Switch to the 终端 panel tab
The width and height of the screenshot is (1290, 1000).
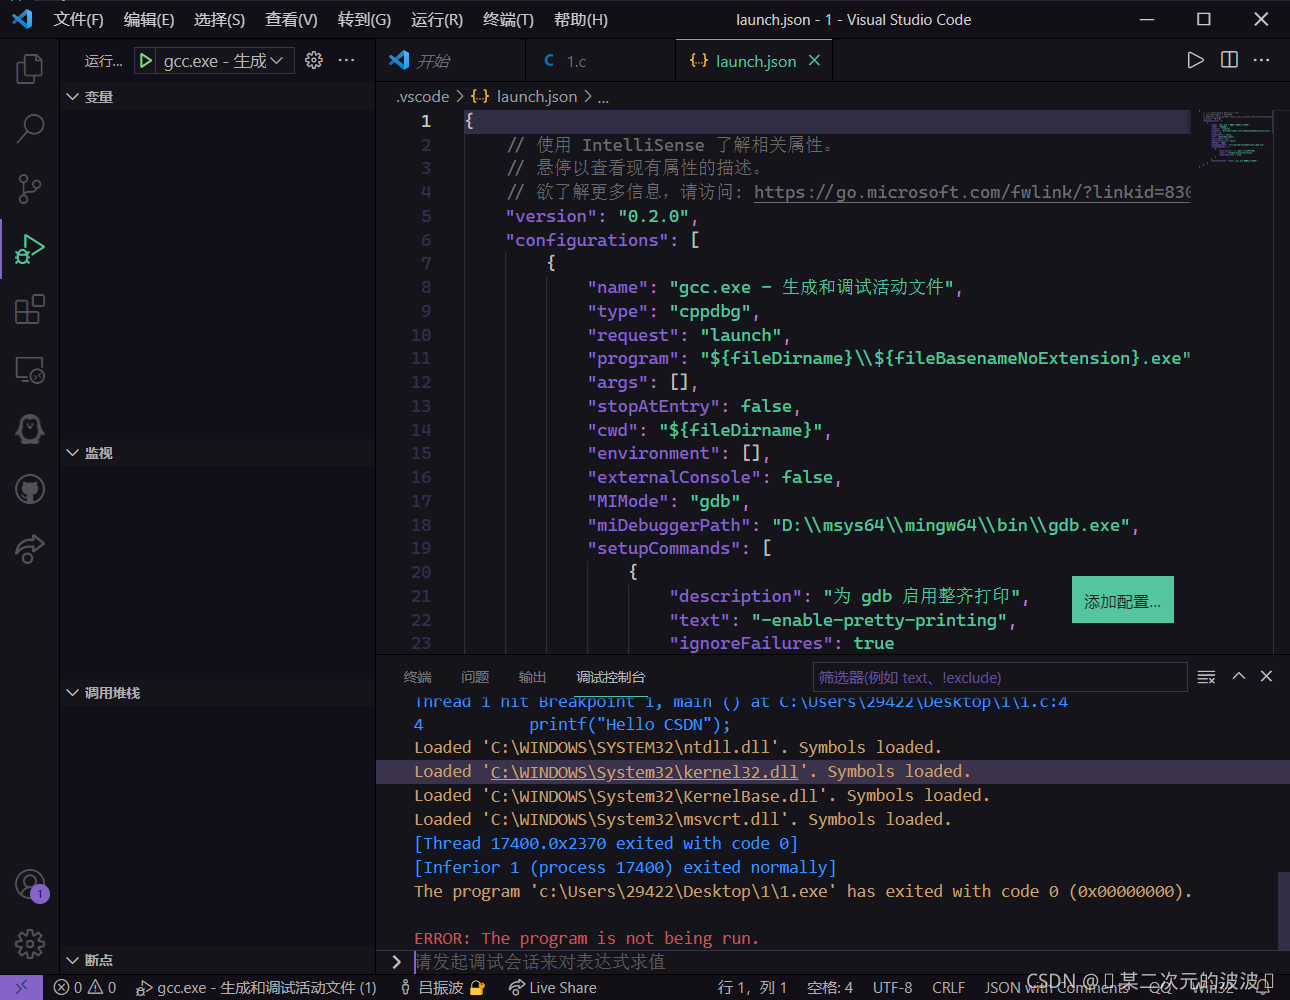tap(418, 677)
